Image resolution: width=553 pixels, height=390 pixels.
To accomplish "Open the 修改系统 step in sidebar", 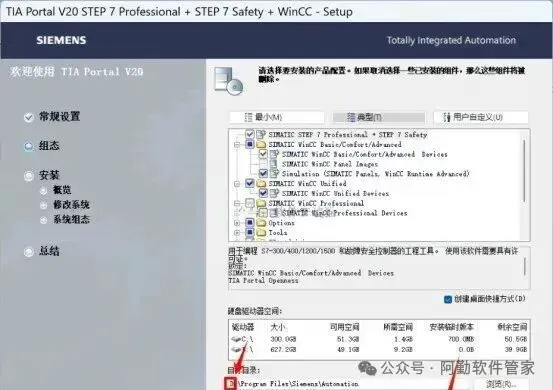I will tap(71, 205).
